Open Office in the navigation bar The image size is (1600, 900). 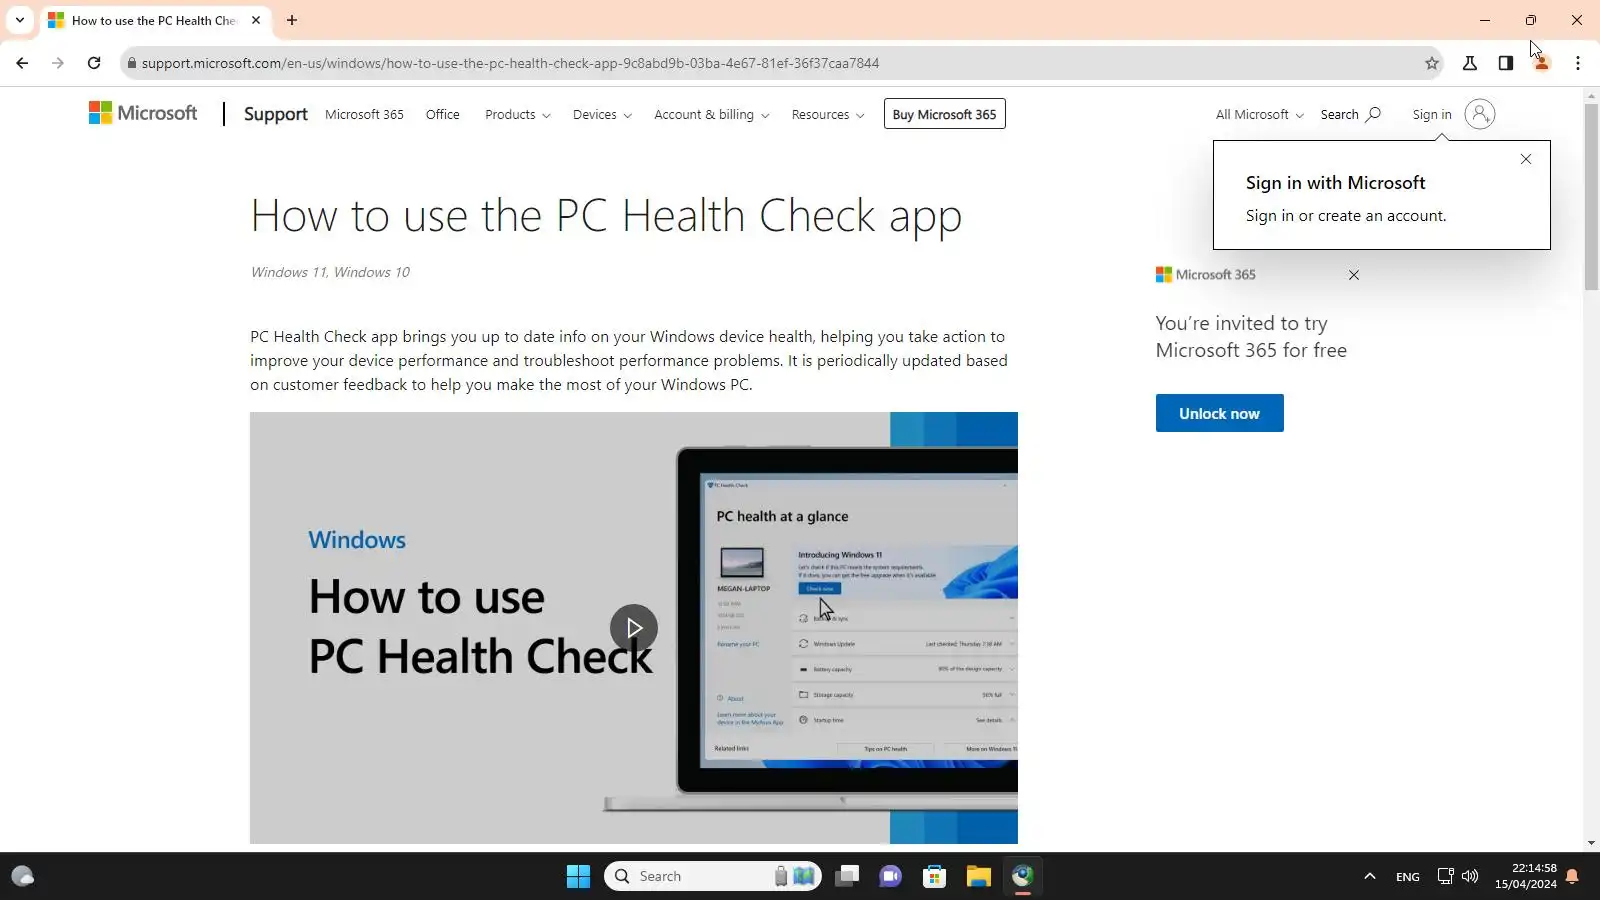point(443,114)
